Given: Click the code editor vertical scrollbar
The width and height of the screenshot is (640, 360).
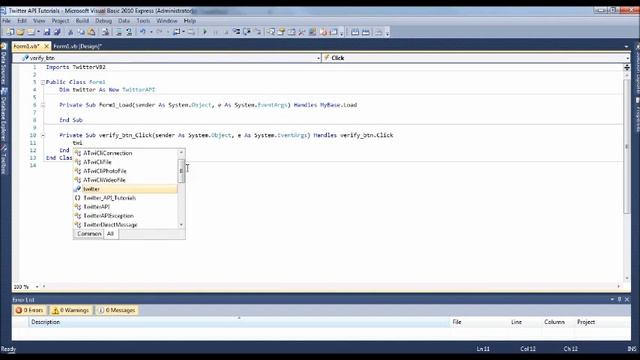Looking at the screenshot, I should 627,147.
